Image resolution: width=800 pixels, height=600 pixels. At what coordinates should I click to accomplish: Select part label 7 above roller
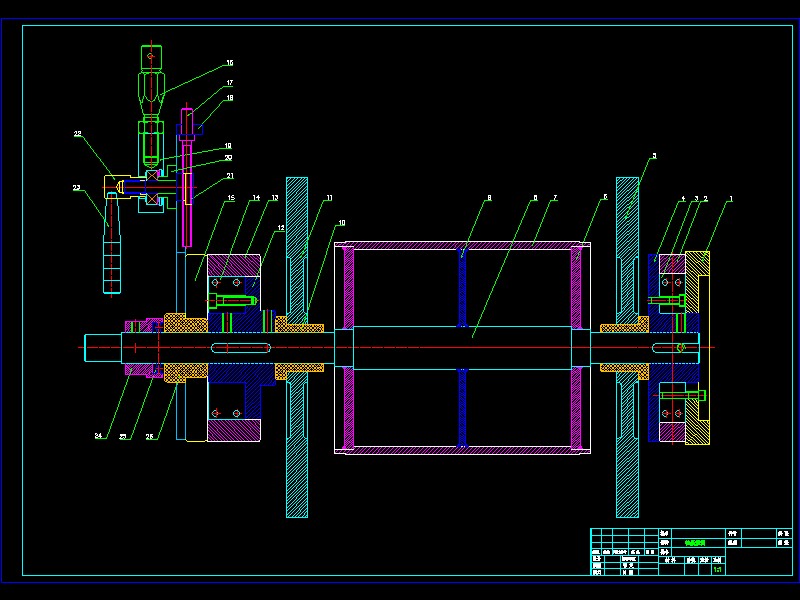tap(555, 198)
